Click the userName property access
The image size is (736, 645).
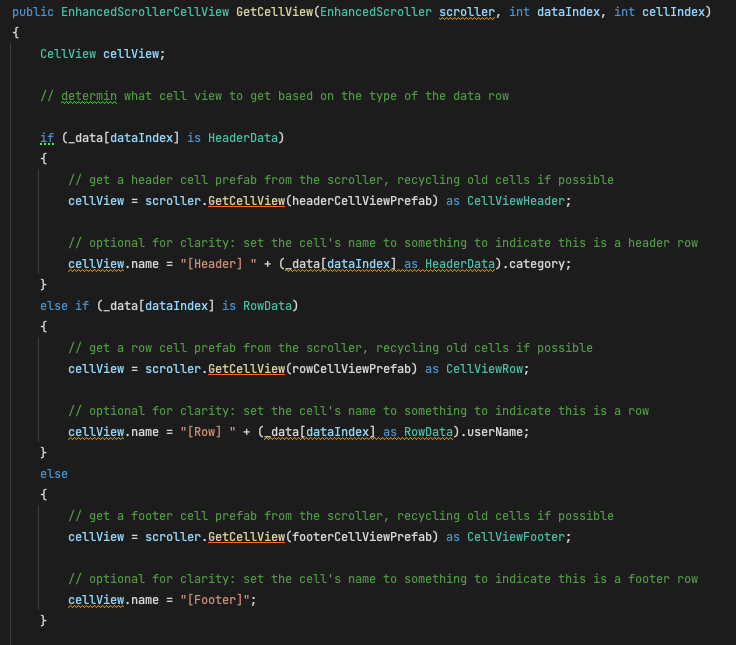(495, 432)
